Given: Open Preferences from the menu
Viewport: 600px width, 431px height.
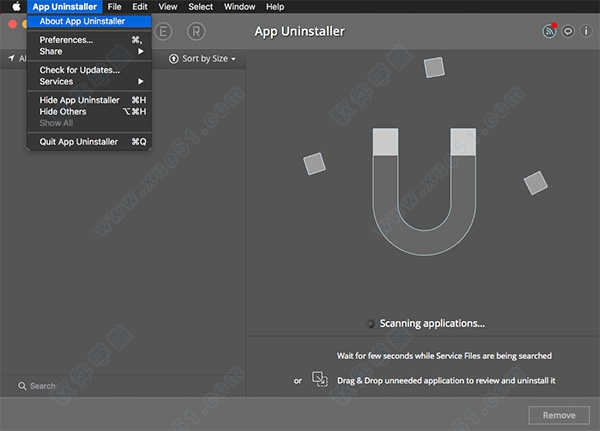Looking at the screenshot, I should pyautogui.click(x=89, y=40).
